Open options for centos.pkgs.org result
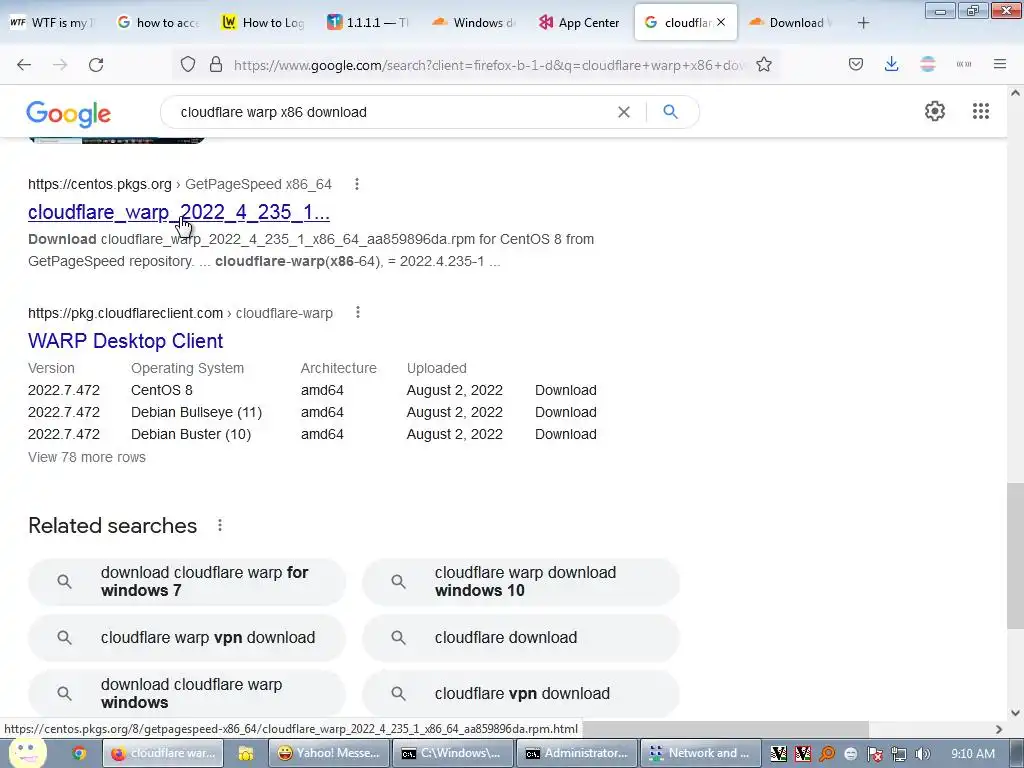The image size is (1024, 768). 357,184
